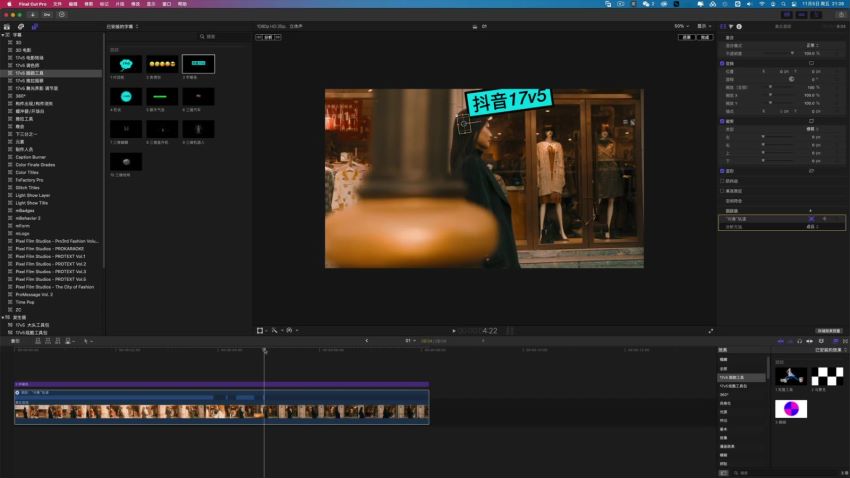The height and width of the screenshot is (478, 850).
Task: Enter full screen viewer mode
Action: coord(711,331)
